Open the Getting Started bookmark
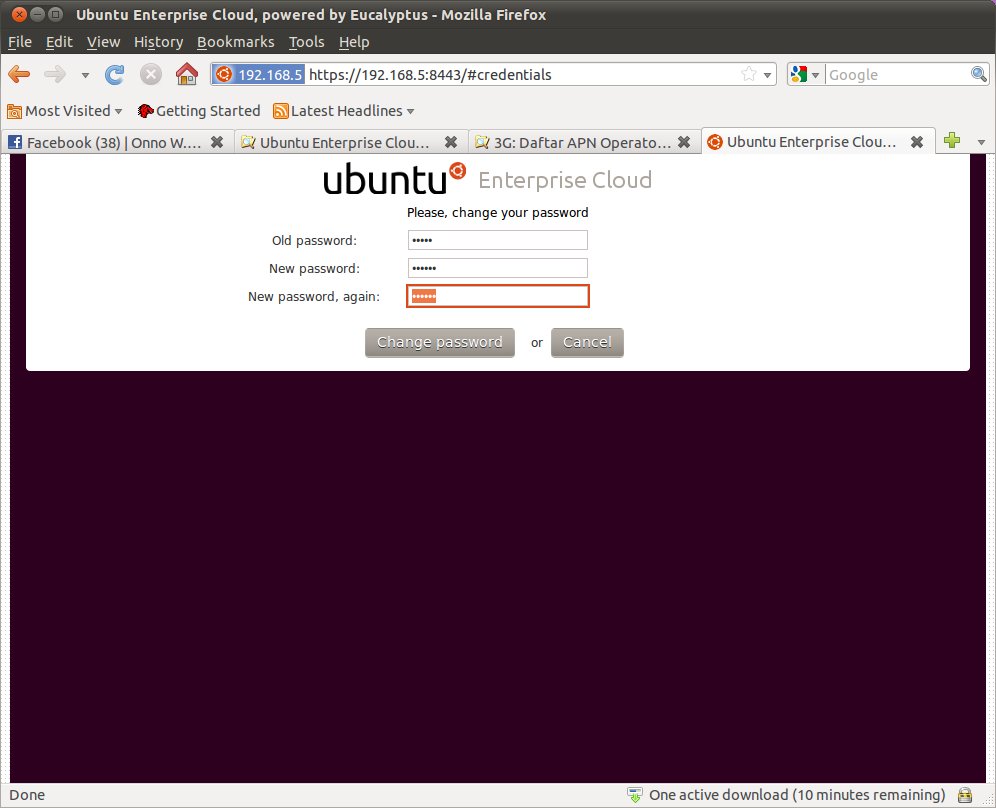Viewport: 996px width, 808px height. point(199,111)
